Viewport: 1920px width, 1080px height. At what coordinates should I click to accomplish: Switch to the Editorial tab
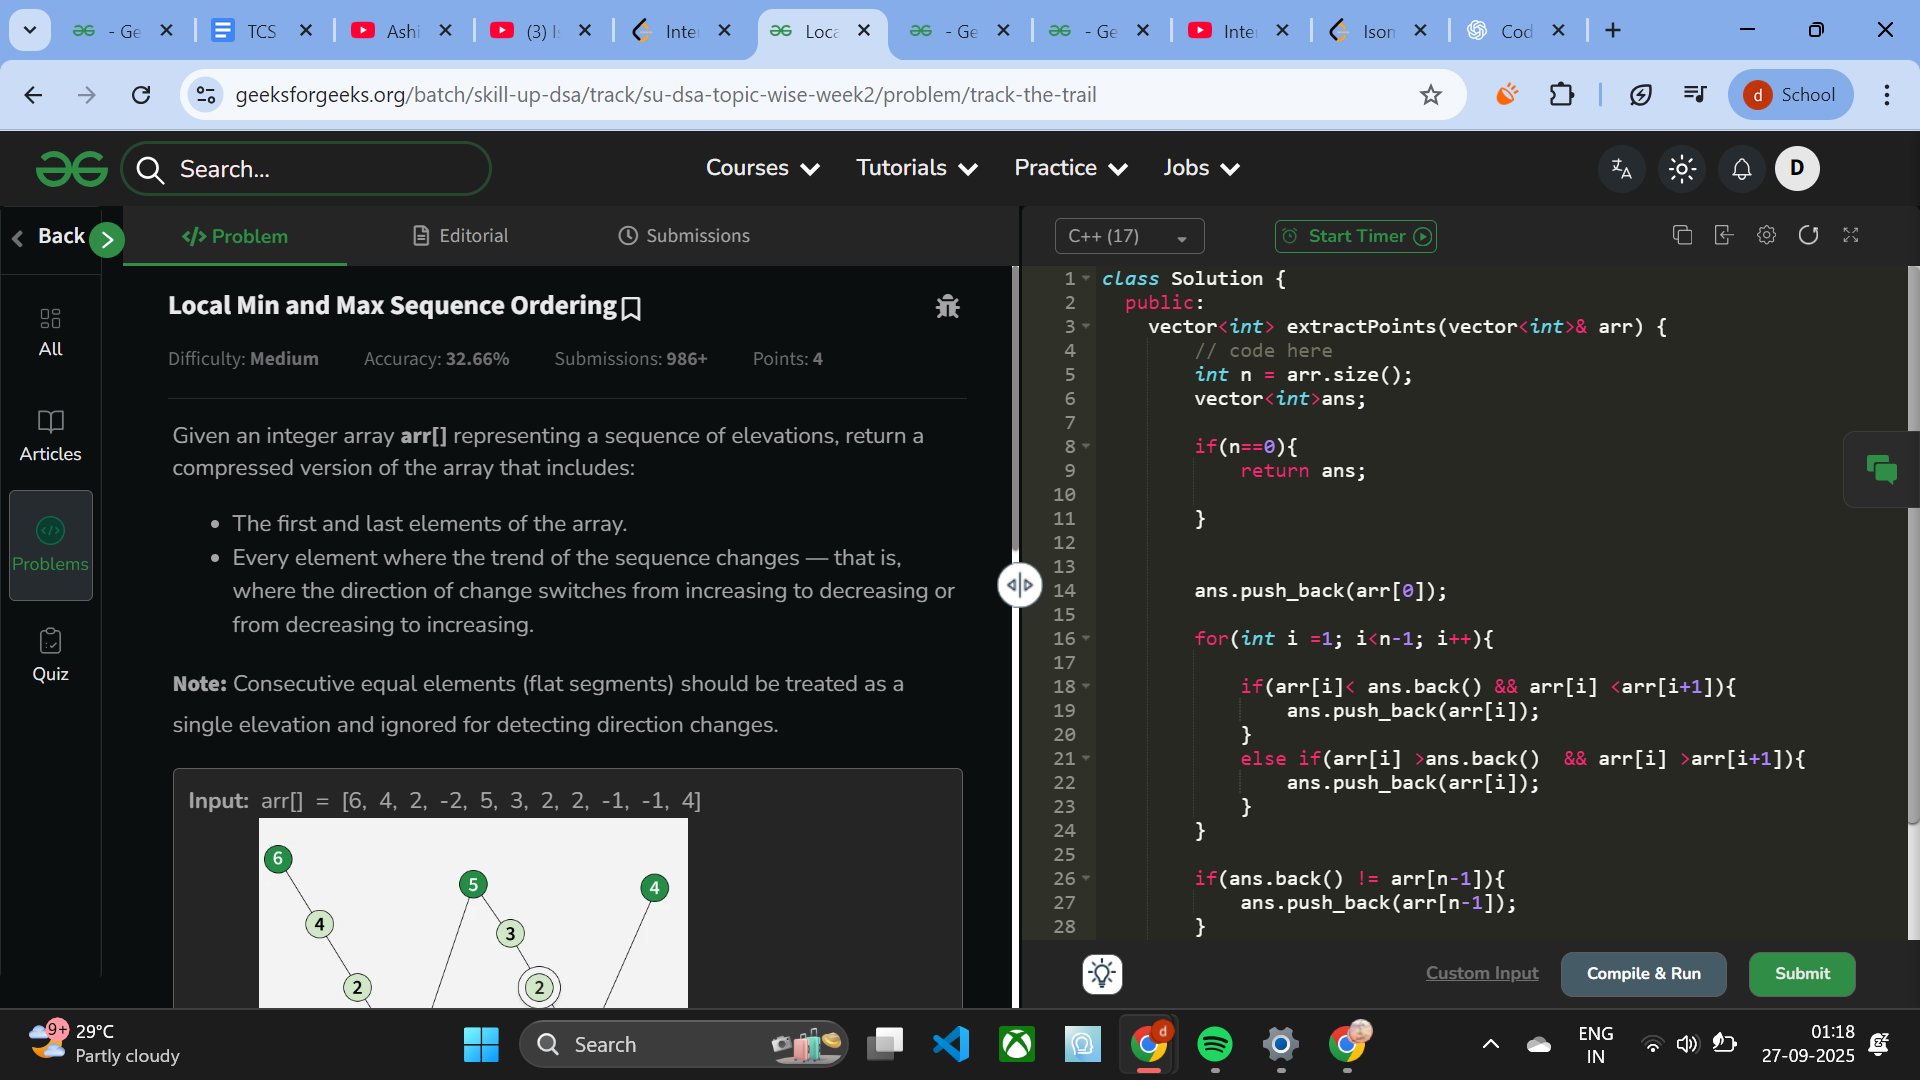tap(460, 236)
